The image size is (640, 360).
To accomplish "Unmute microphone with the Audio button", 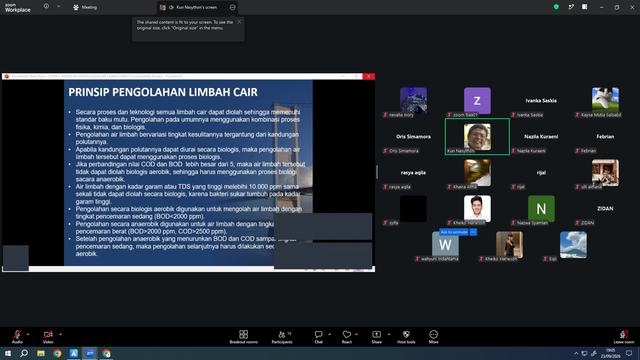I will point(17,337).
